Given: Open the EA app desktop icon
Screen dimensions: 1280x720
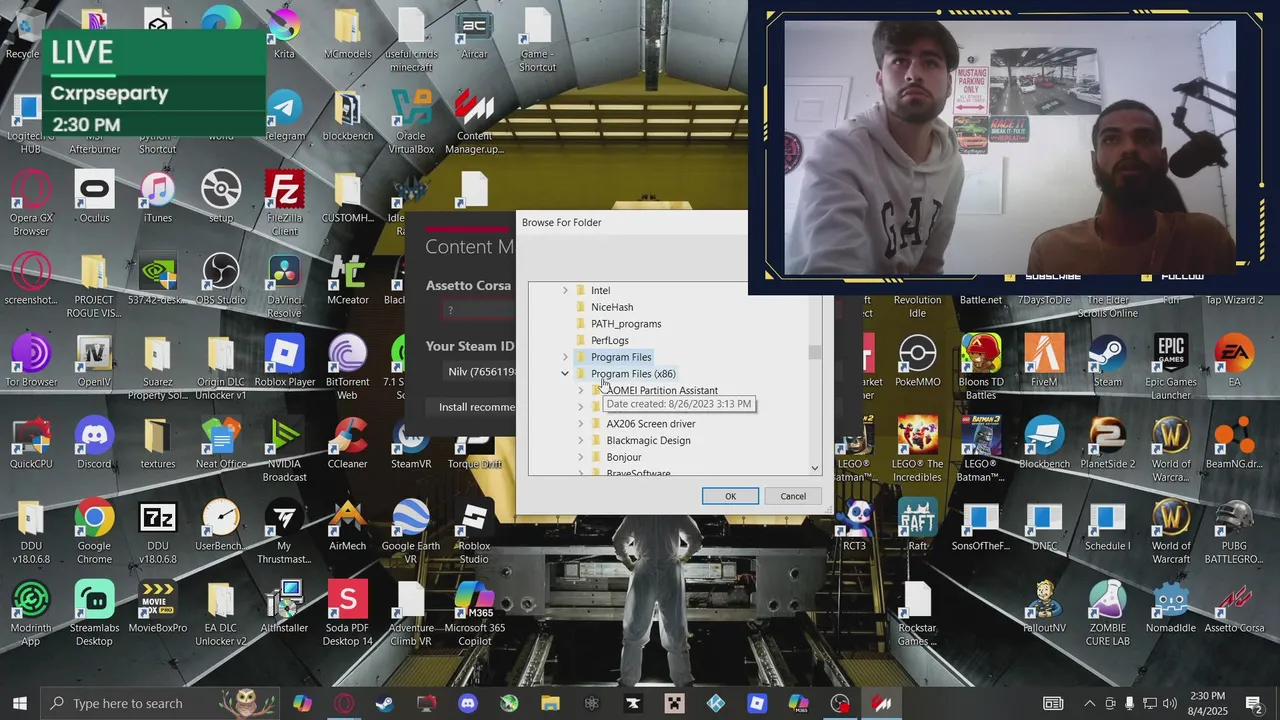Looking at the screenshot, I should click(1234, 361).
